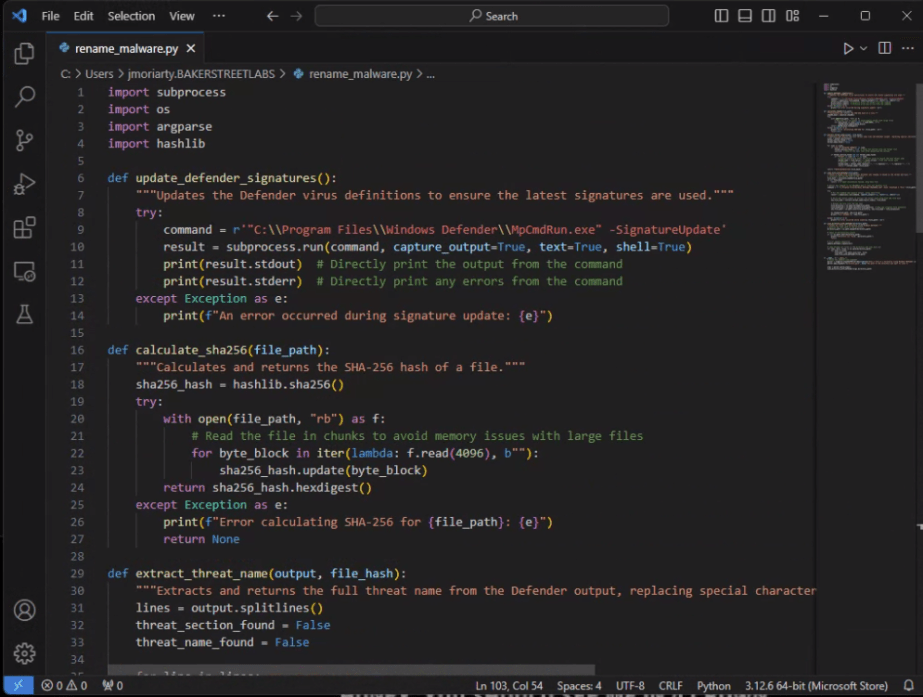This screenshot has height=697, width=923.
Task: Expand the breadcrumb ellipsis after rename_malware.py
Action: click(x=430, y=73)
